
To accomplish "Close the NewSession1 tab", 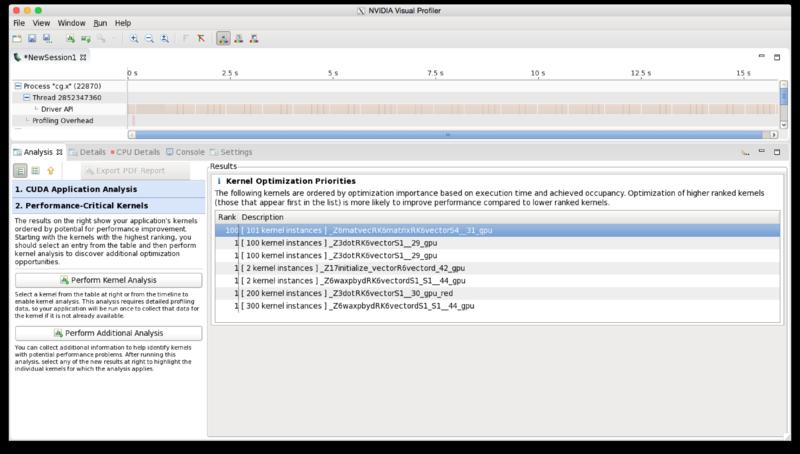I will pyautogui.click(x=83, y=58).
